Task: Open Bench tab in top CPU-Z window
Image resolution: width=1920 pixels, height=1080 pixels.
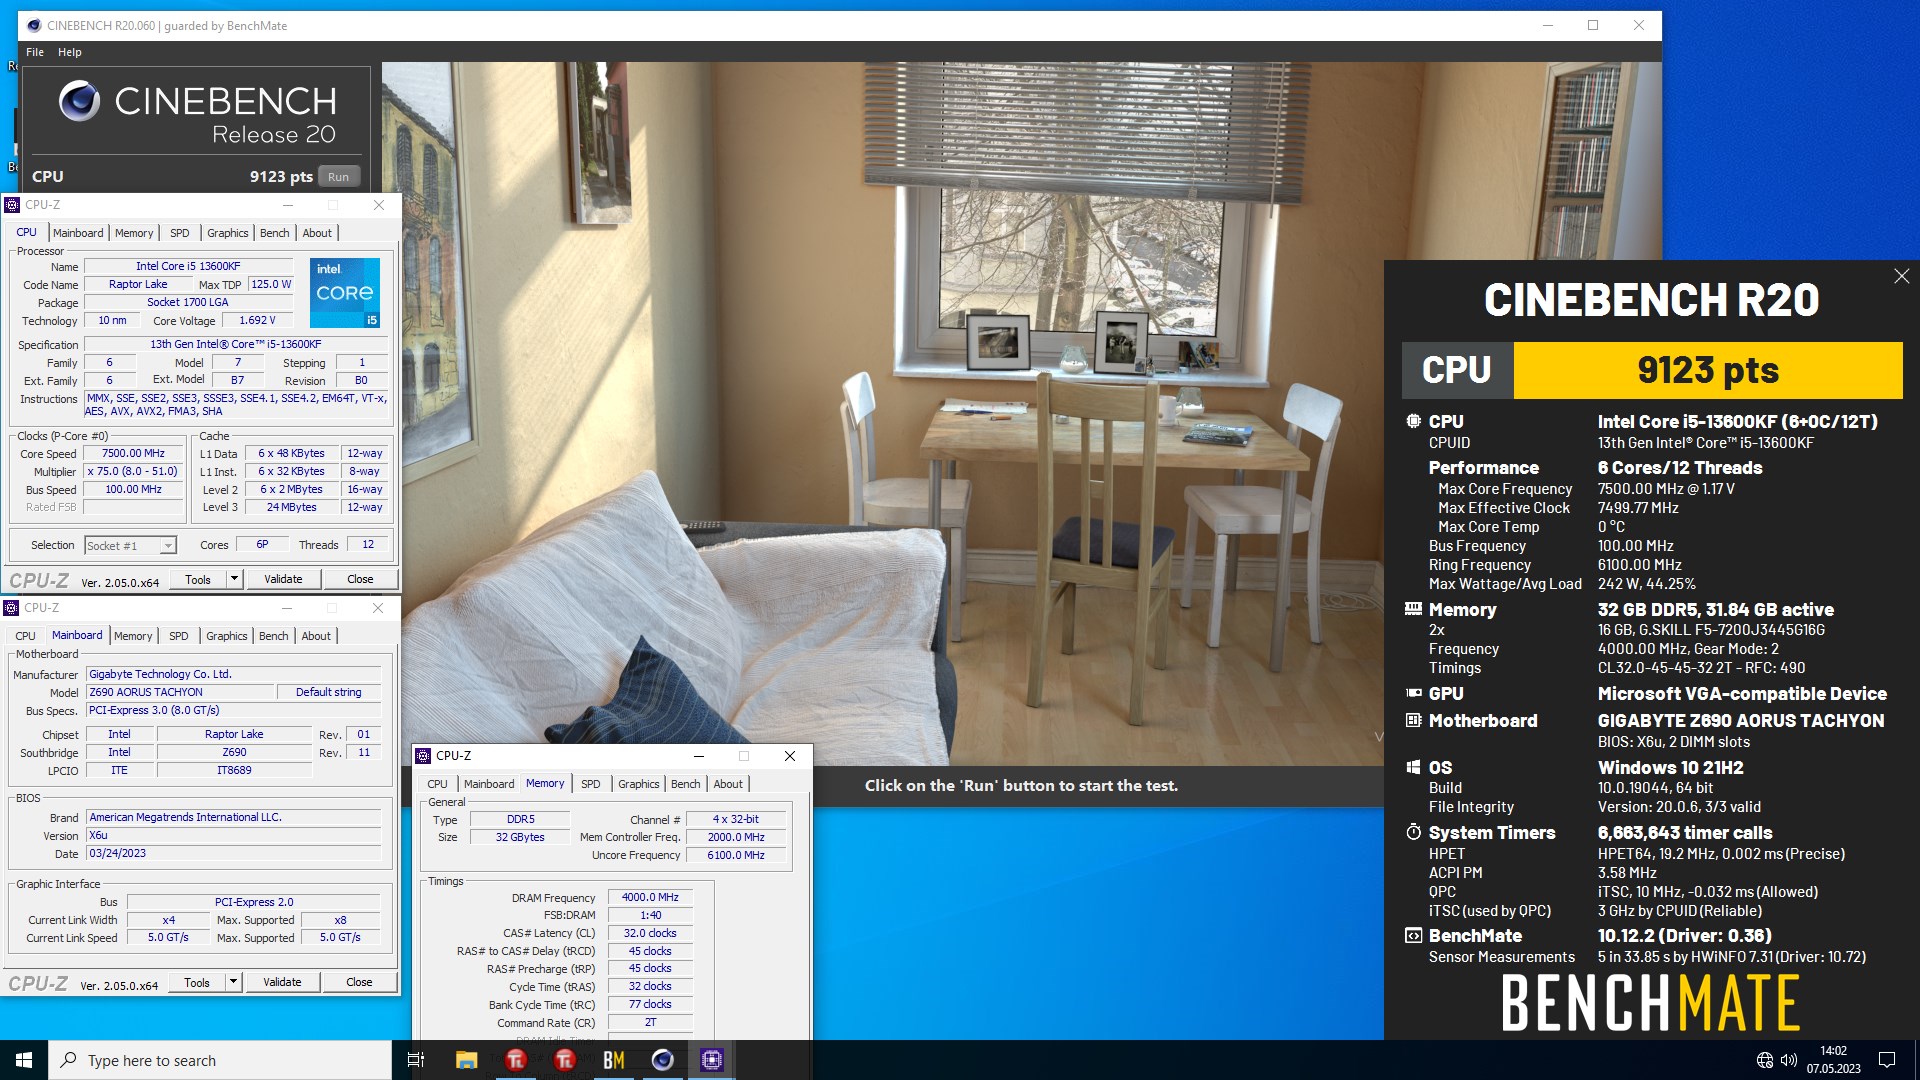Action: coord(275,233)
